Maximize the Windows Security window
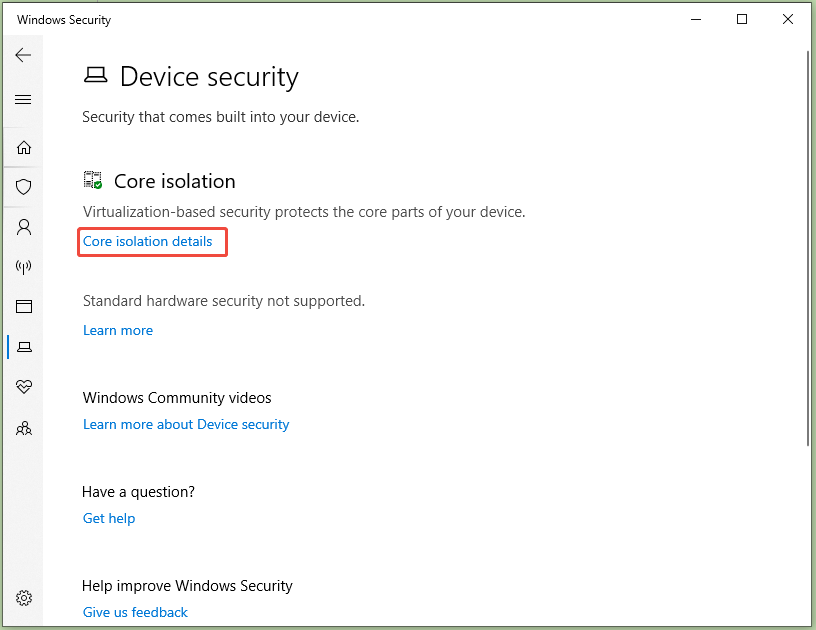This screenshot has width=816, height=630. coord(742,19)
